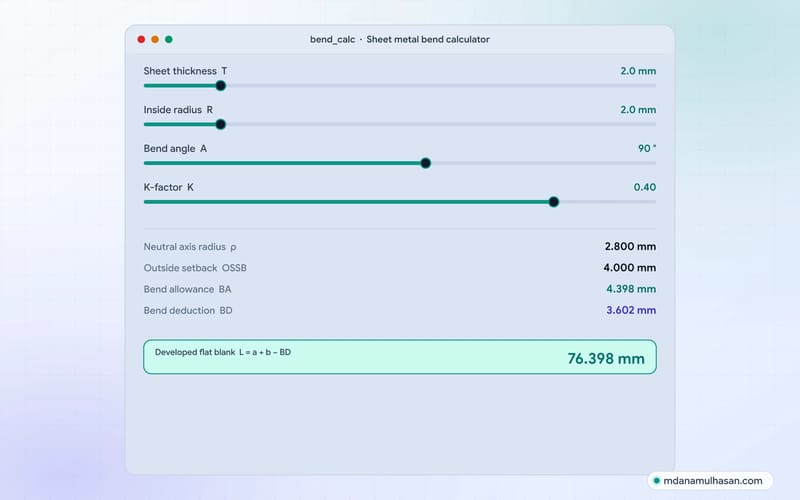Click the 'K-factor K' label
Viewport: 800px width, 500px height.
[168, 187]
